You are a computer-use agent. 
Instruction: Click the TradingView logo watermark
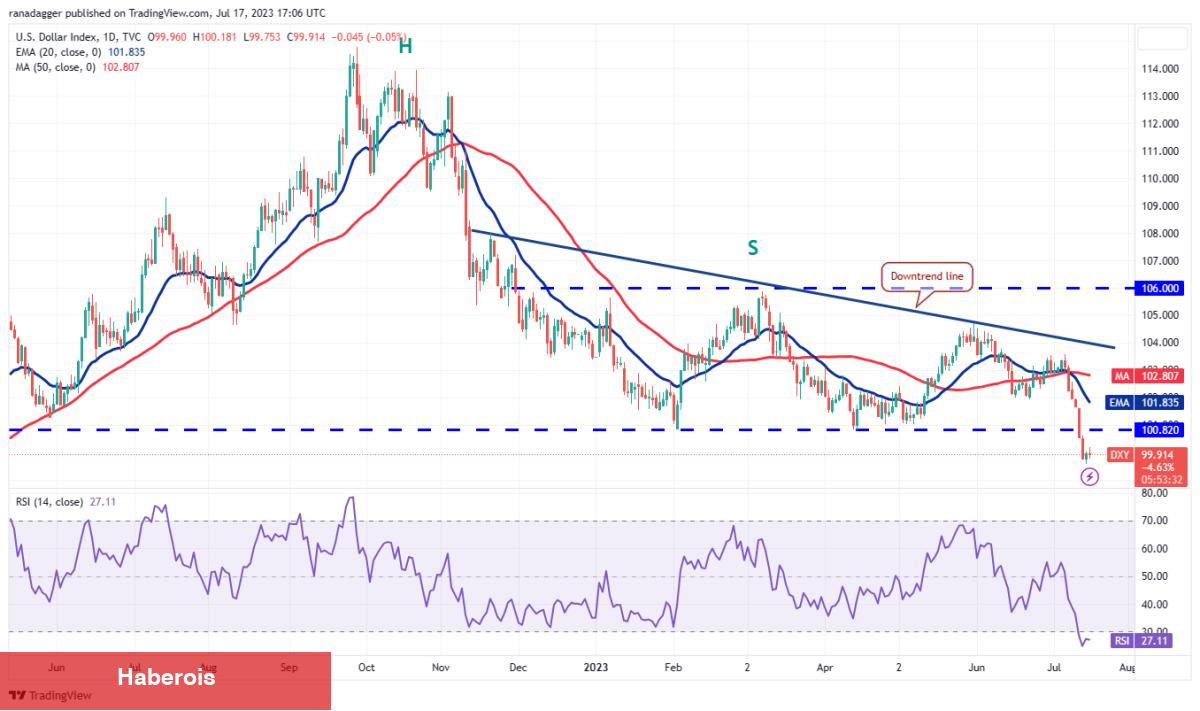point(51,695)
